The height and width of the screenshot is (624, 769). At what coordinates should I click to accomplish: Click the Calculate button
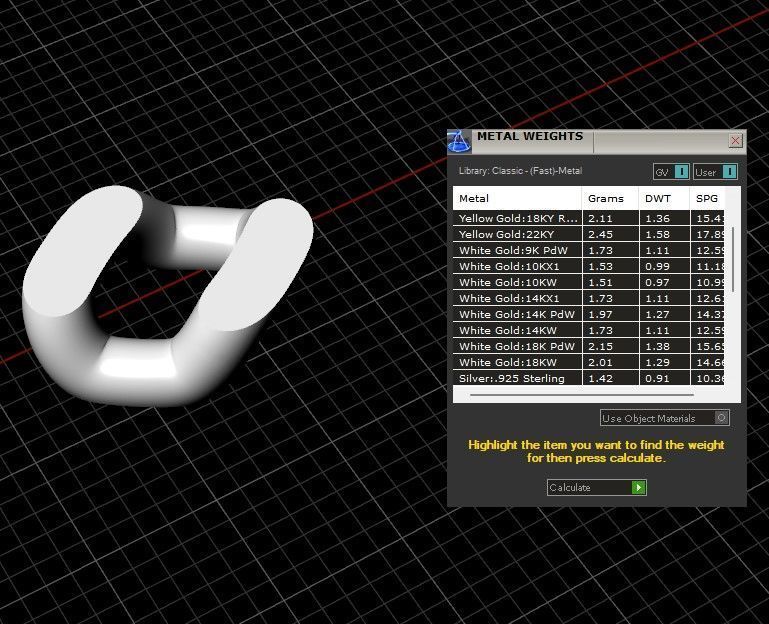[596, 487]
